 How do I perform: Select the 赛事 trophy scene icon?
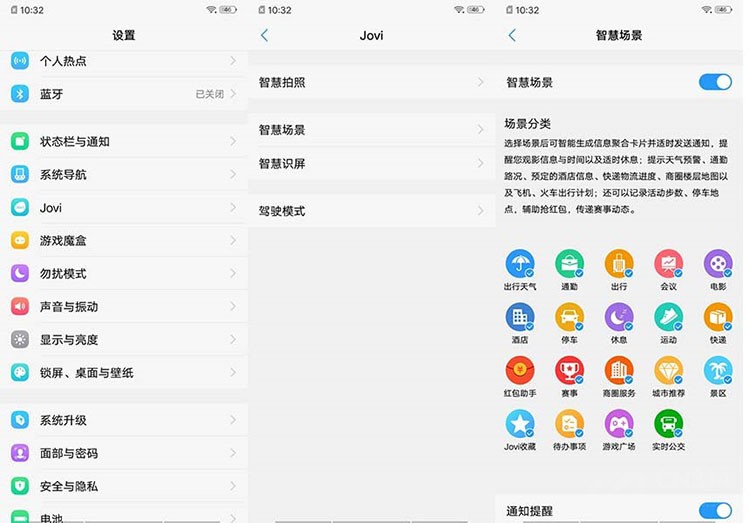(569, 370)
